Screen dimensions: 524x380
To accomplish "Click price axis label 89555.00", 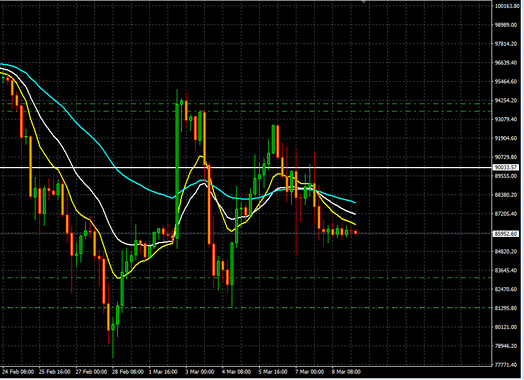I will pyautogui.click(x=506, y=176).
